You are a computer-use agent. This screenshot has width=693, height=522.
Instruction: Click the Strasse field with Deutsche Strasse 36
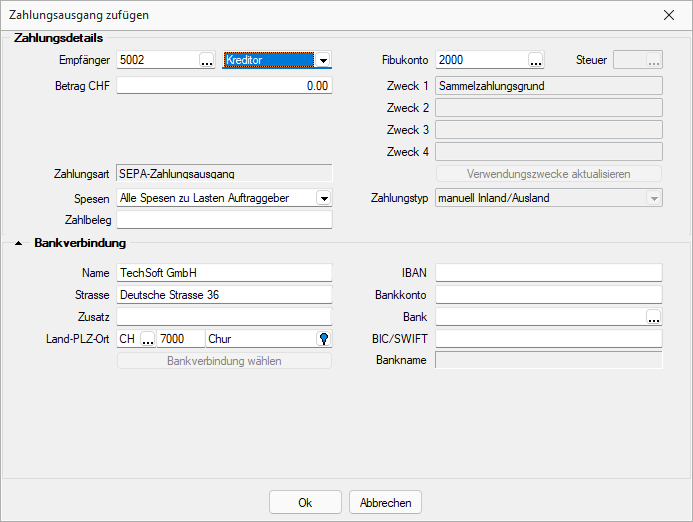click(x=224, y=295)
